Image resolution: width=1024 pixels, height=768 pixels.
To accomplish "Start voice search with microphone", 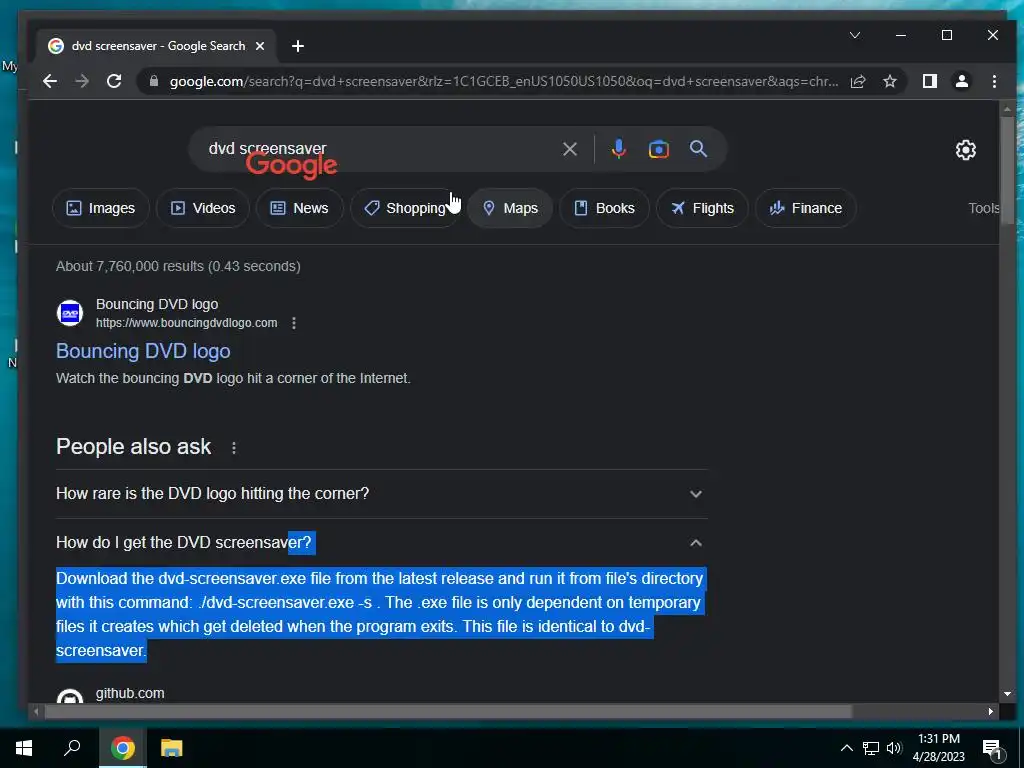I will [x=618, y=149].
